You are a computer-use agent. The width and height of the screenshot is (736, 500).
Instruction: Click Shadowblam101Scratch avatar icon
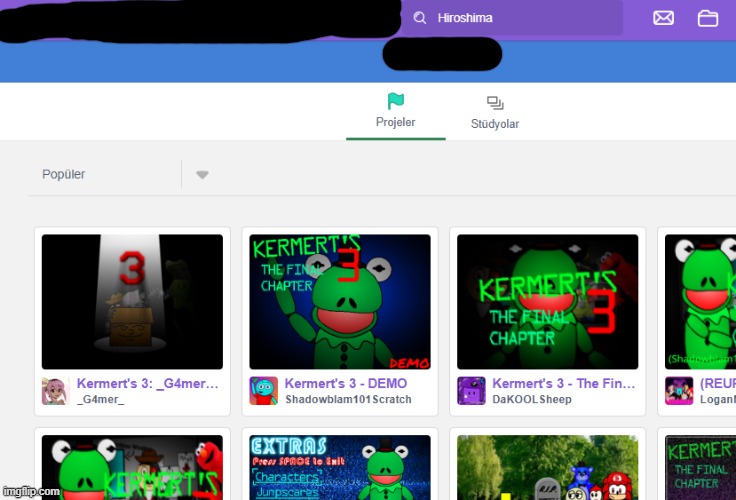[x=263, y=391]
